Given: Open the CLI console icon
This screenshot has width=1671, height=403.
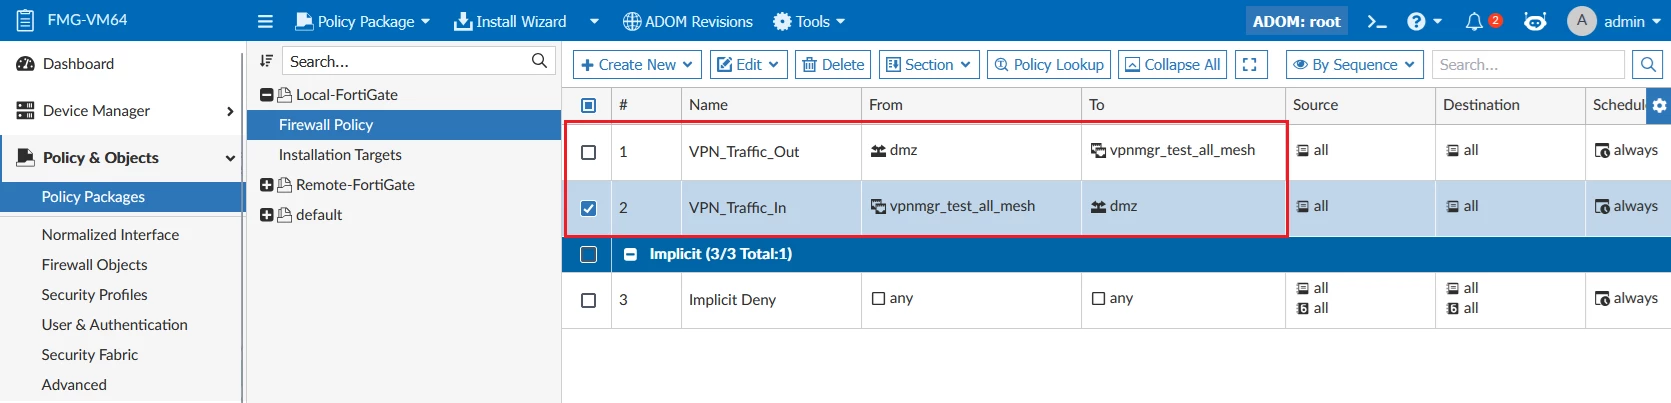Looking at the screenshot, I should [1377, 21].
